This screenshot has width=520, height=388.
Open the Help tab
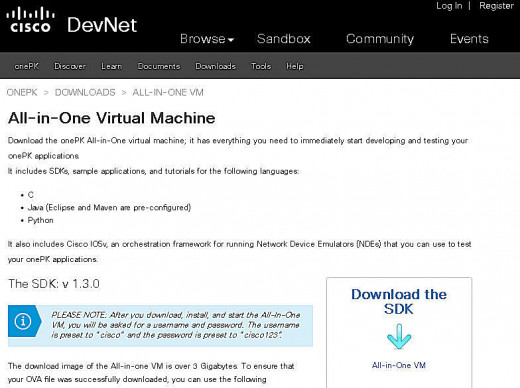(295, 66)
